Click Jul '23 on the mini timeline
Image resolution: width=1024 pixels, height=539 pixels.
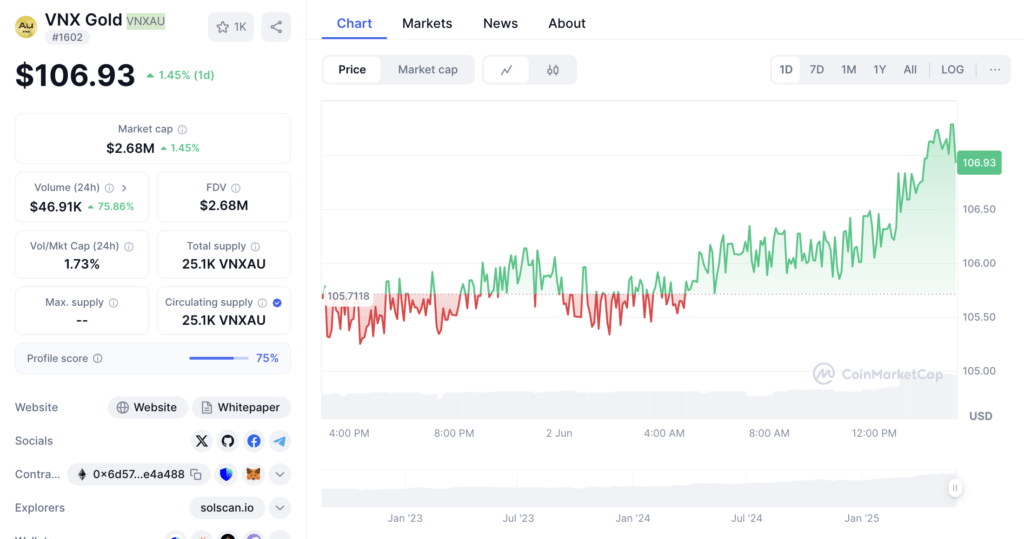tap(518, 518)
